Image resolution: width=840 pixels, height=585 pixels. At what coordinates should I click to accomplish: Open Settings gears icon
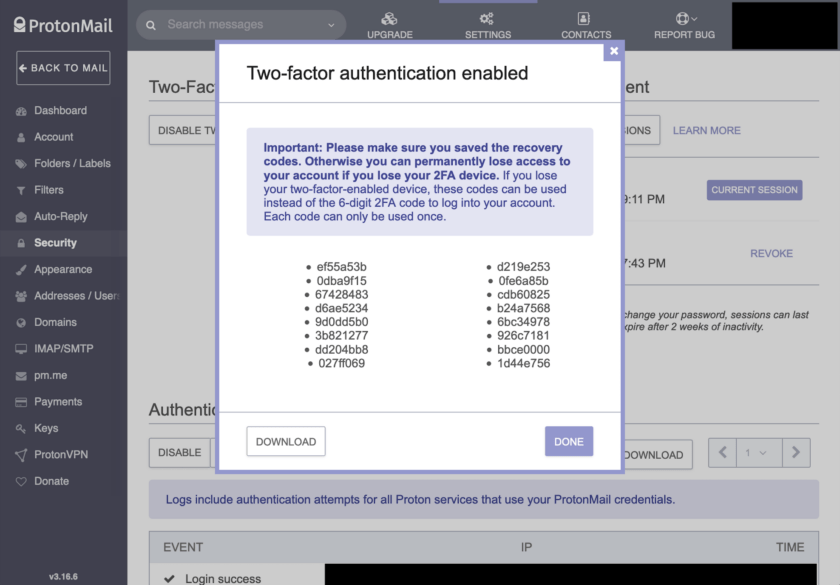tap(487, 19)
